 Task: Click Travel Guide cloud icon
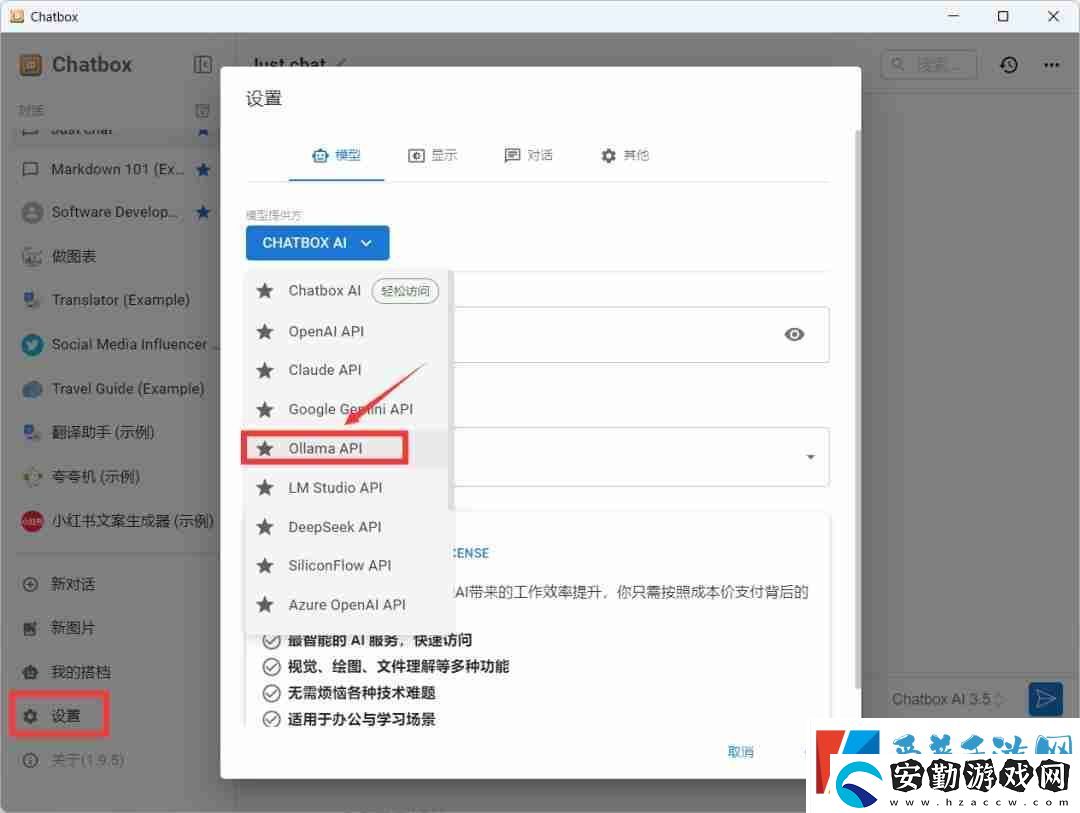[x=32, y=389]
